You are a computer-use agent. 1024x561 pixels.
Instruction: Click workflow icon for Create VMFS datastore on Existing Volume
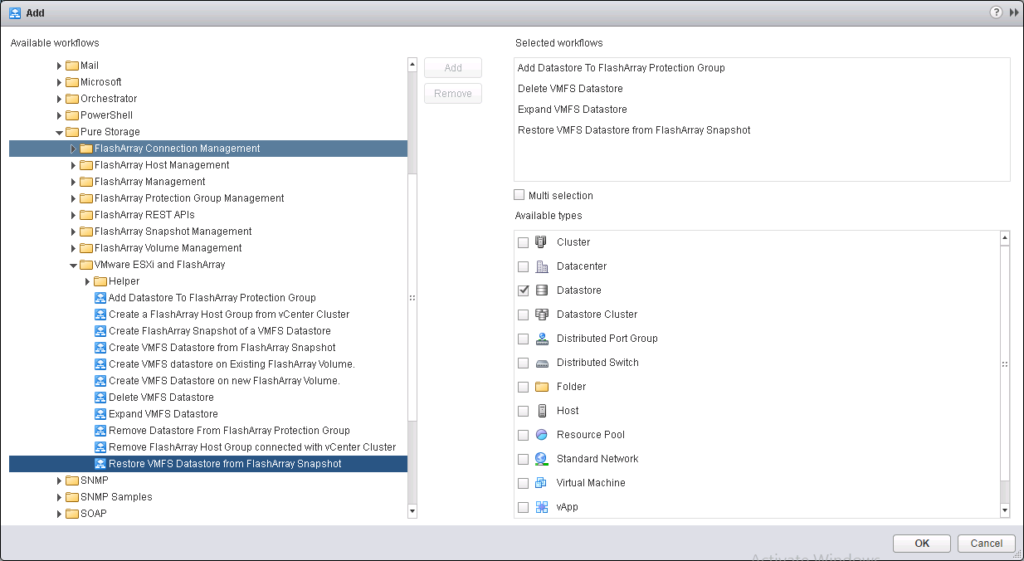(100, 364)
